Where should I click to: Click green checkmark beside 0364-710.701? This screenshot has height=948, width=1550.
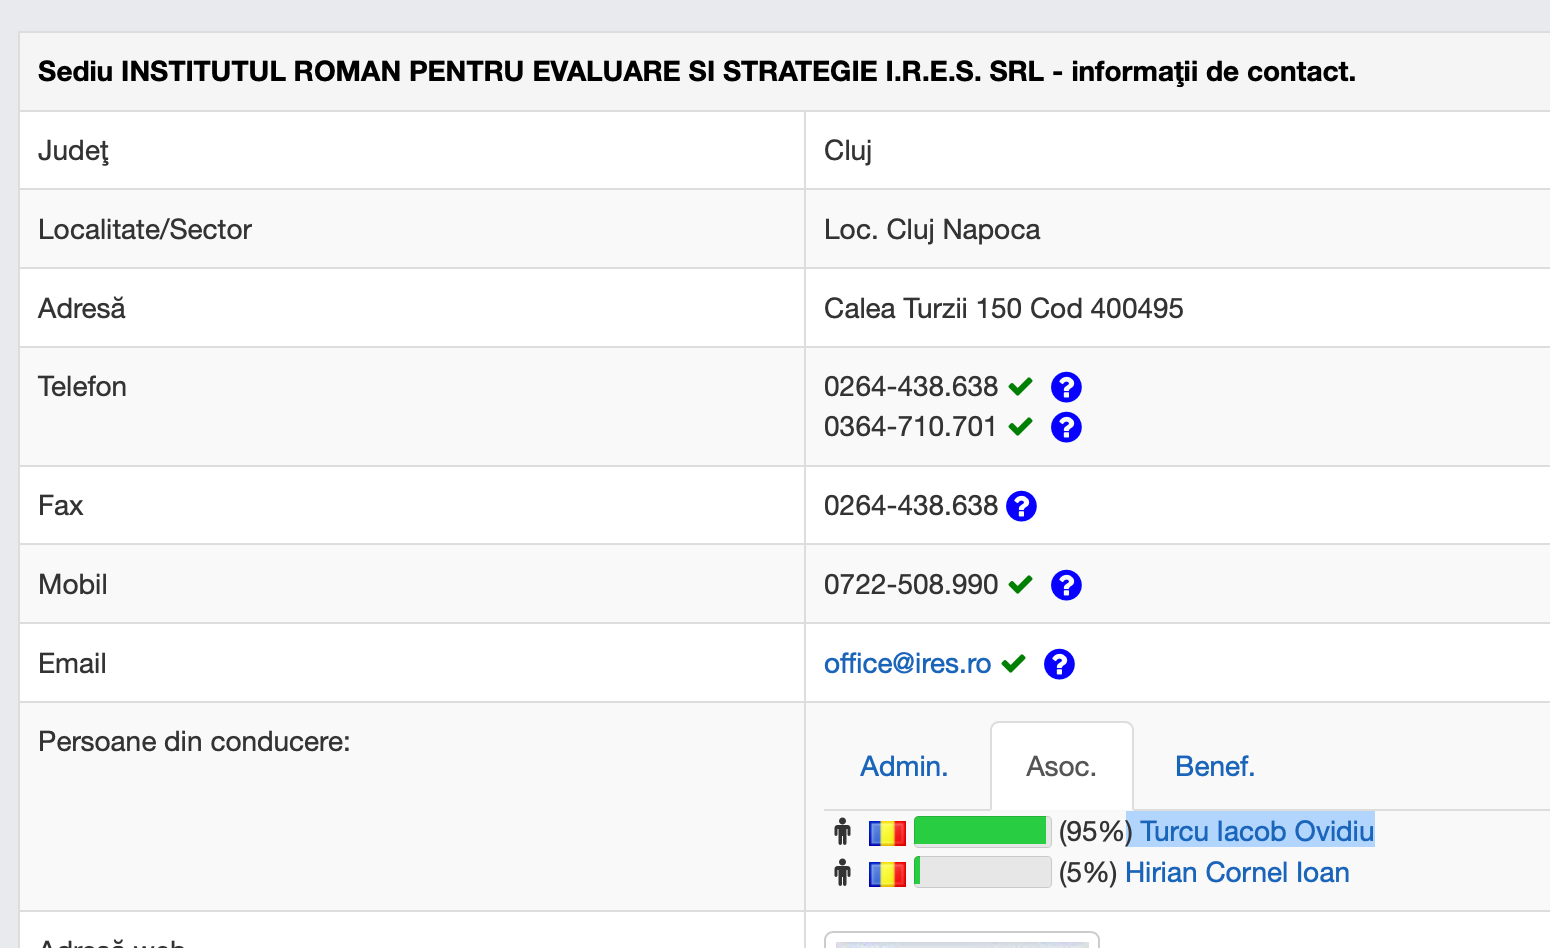click(x=1020, y=427)
